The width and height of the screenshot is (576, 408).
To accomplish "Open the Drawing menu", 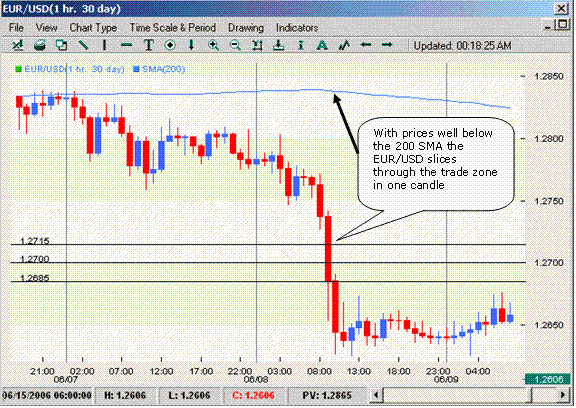I will [246, 28].
